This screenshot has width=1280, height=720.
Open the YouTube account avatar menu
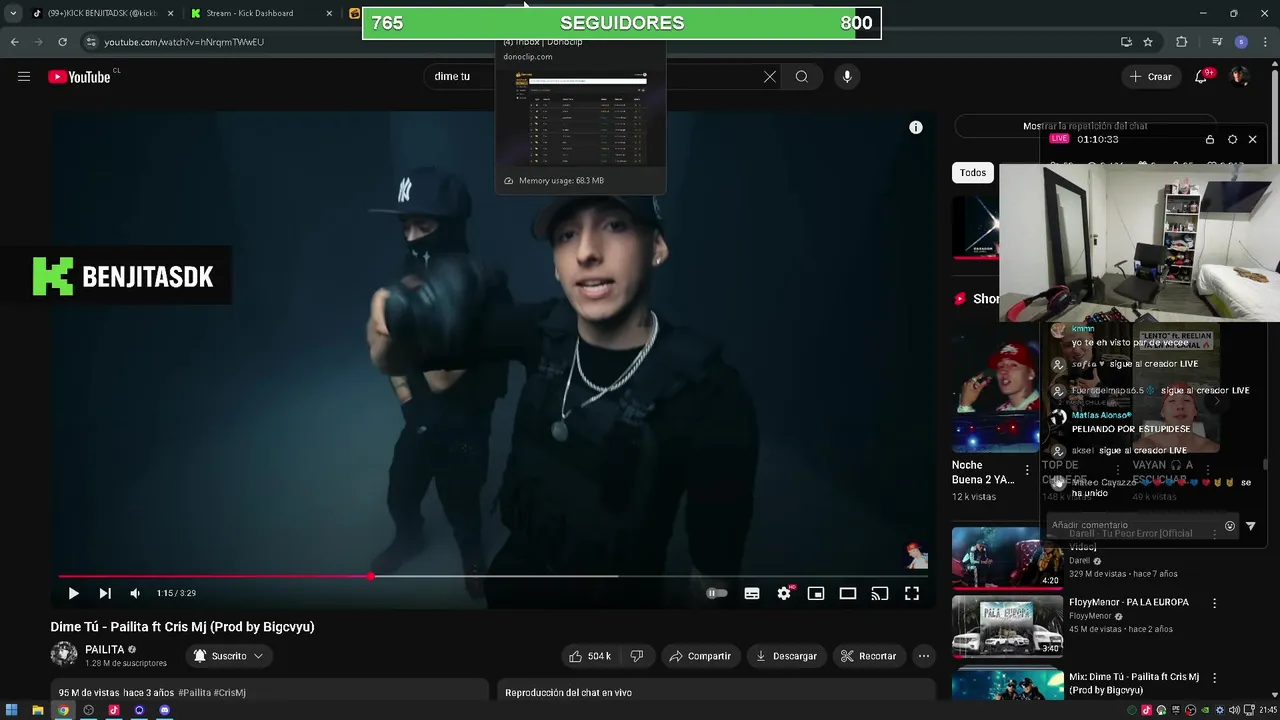click(1239, 76)
